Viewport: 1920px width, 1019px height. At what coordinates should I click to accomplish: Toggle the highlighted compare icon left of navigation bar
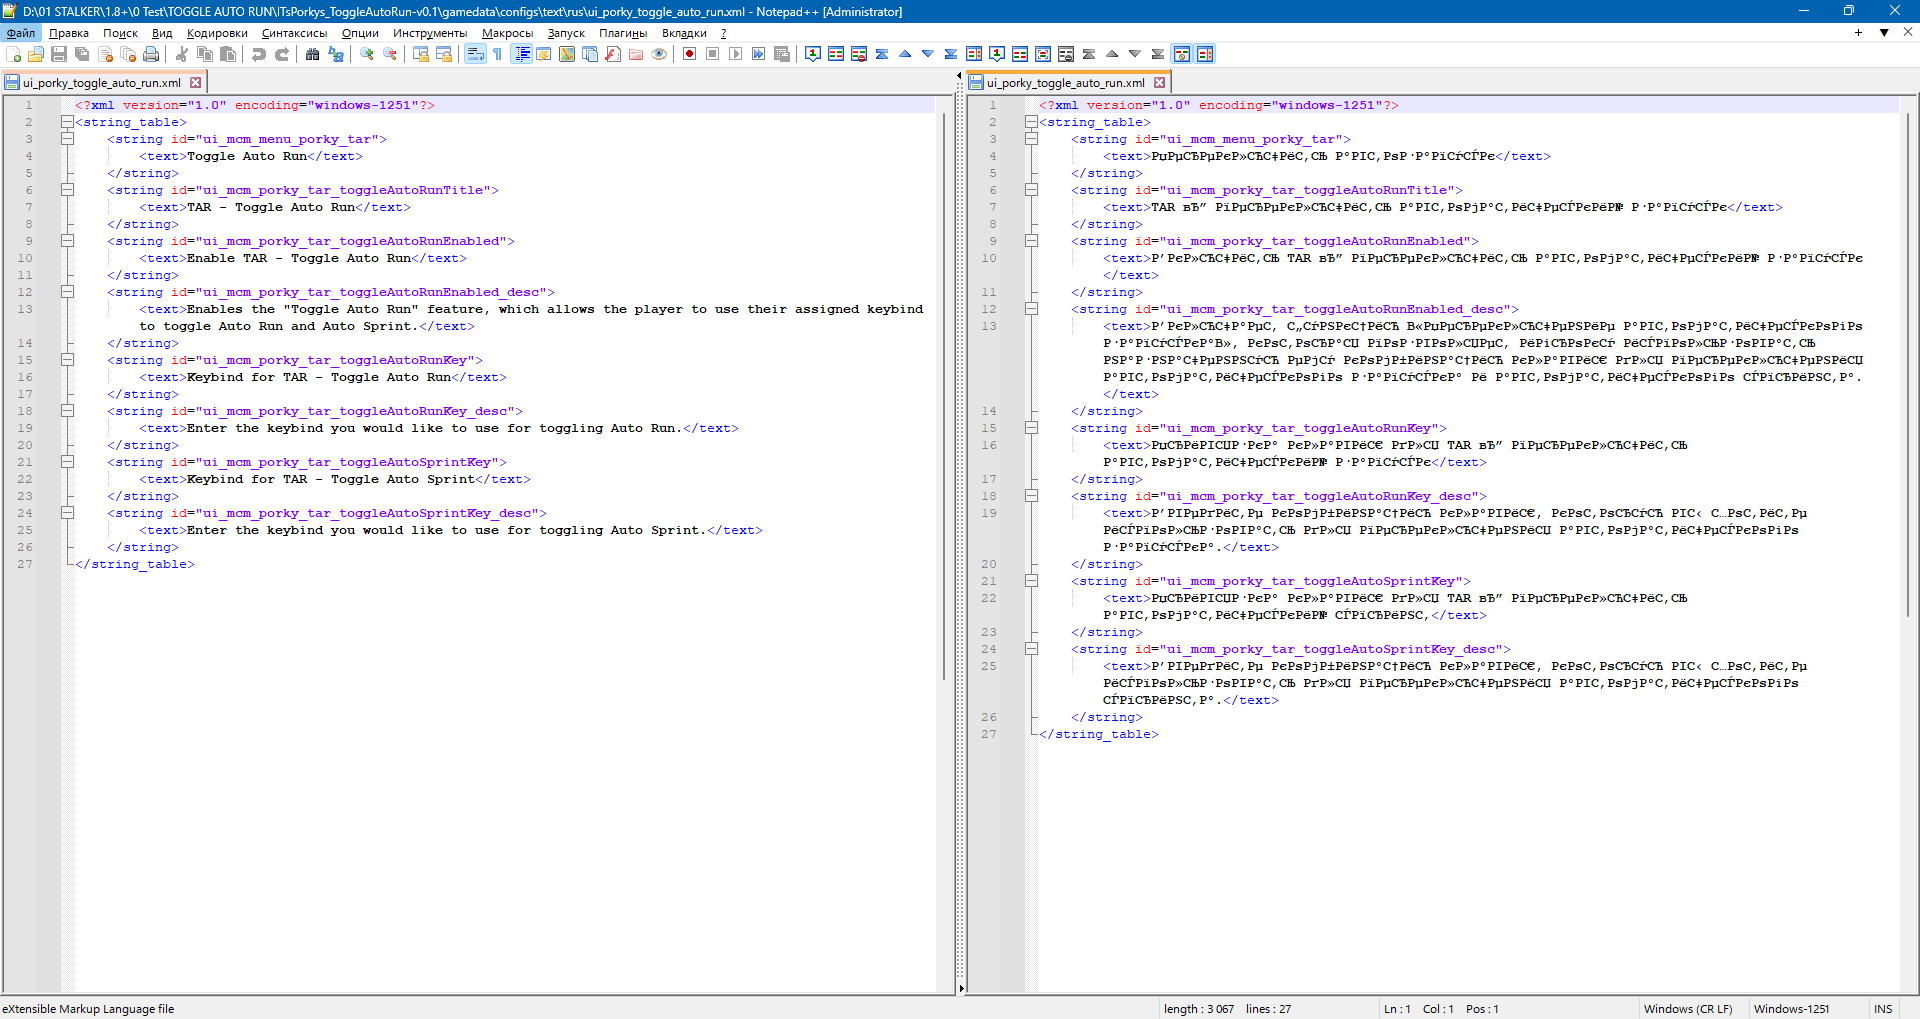pos(1182,54)
